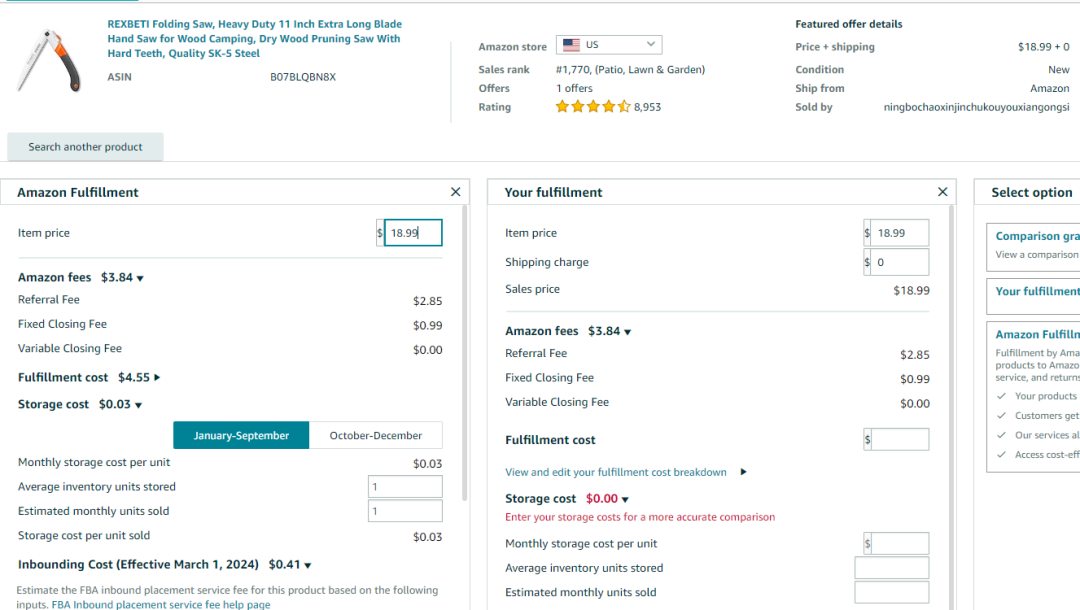Collapse Amazon fees in Amazon Fulfillment panel
Screen dimensions: 1080x610
pyautogui.click(x=140, y=278)
